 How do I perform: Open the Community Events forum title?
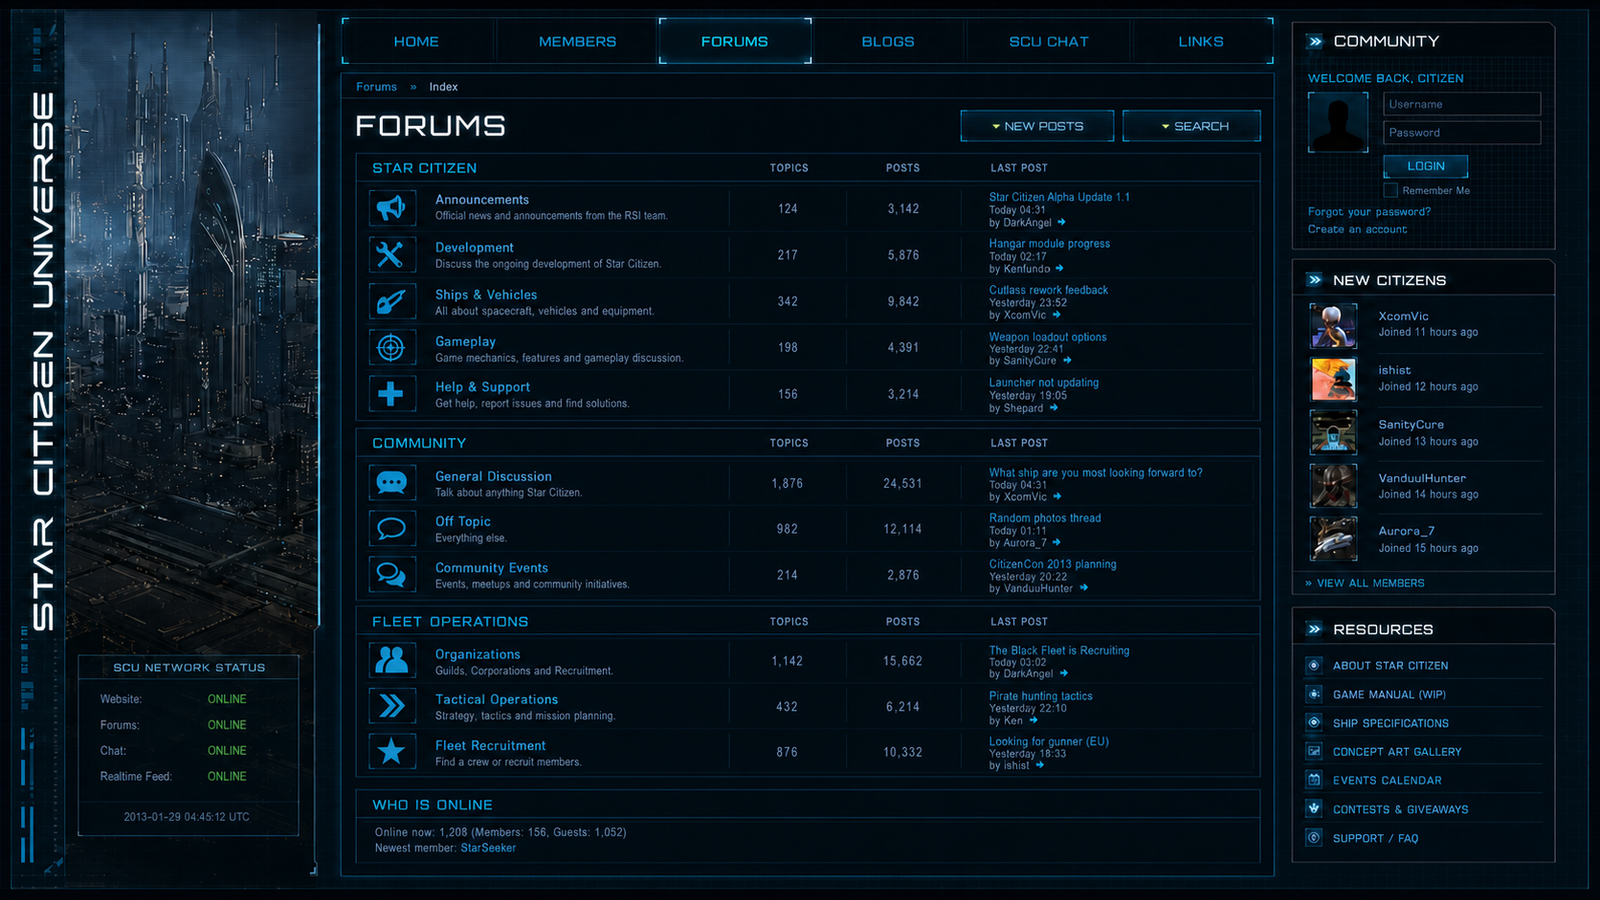coord(492,568)
